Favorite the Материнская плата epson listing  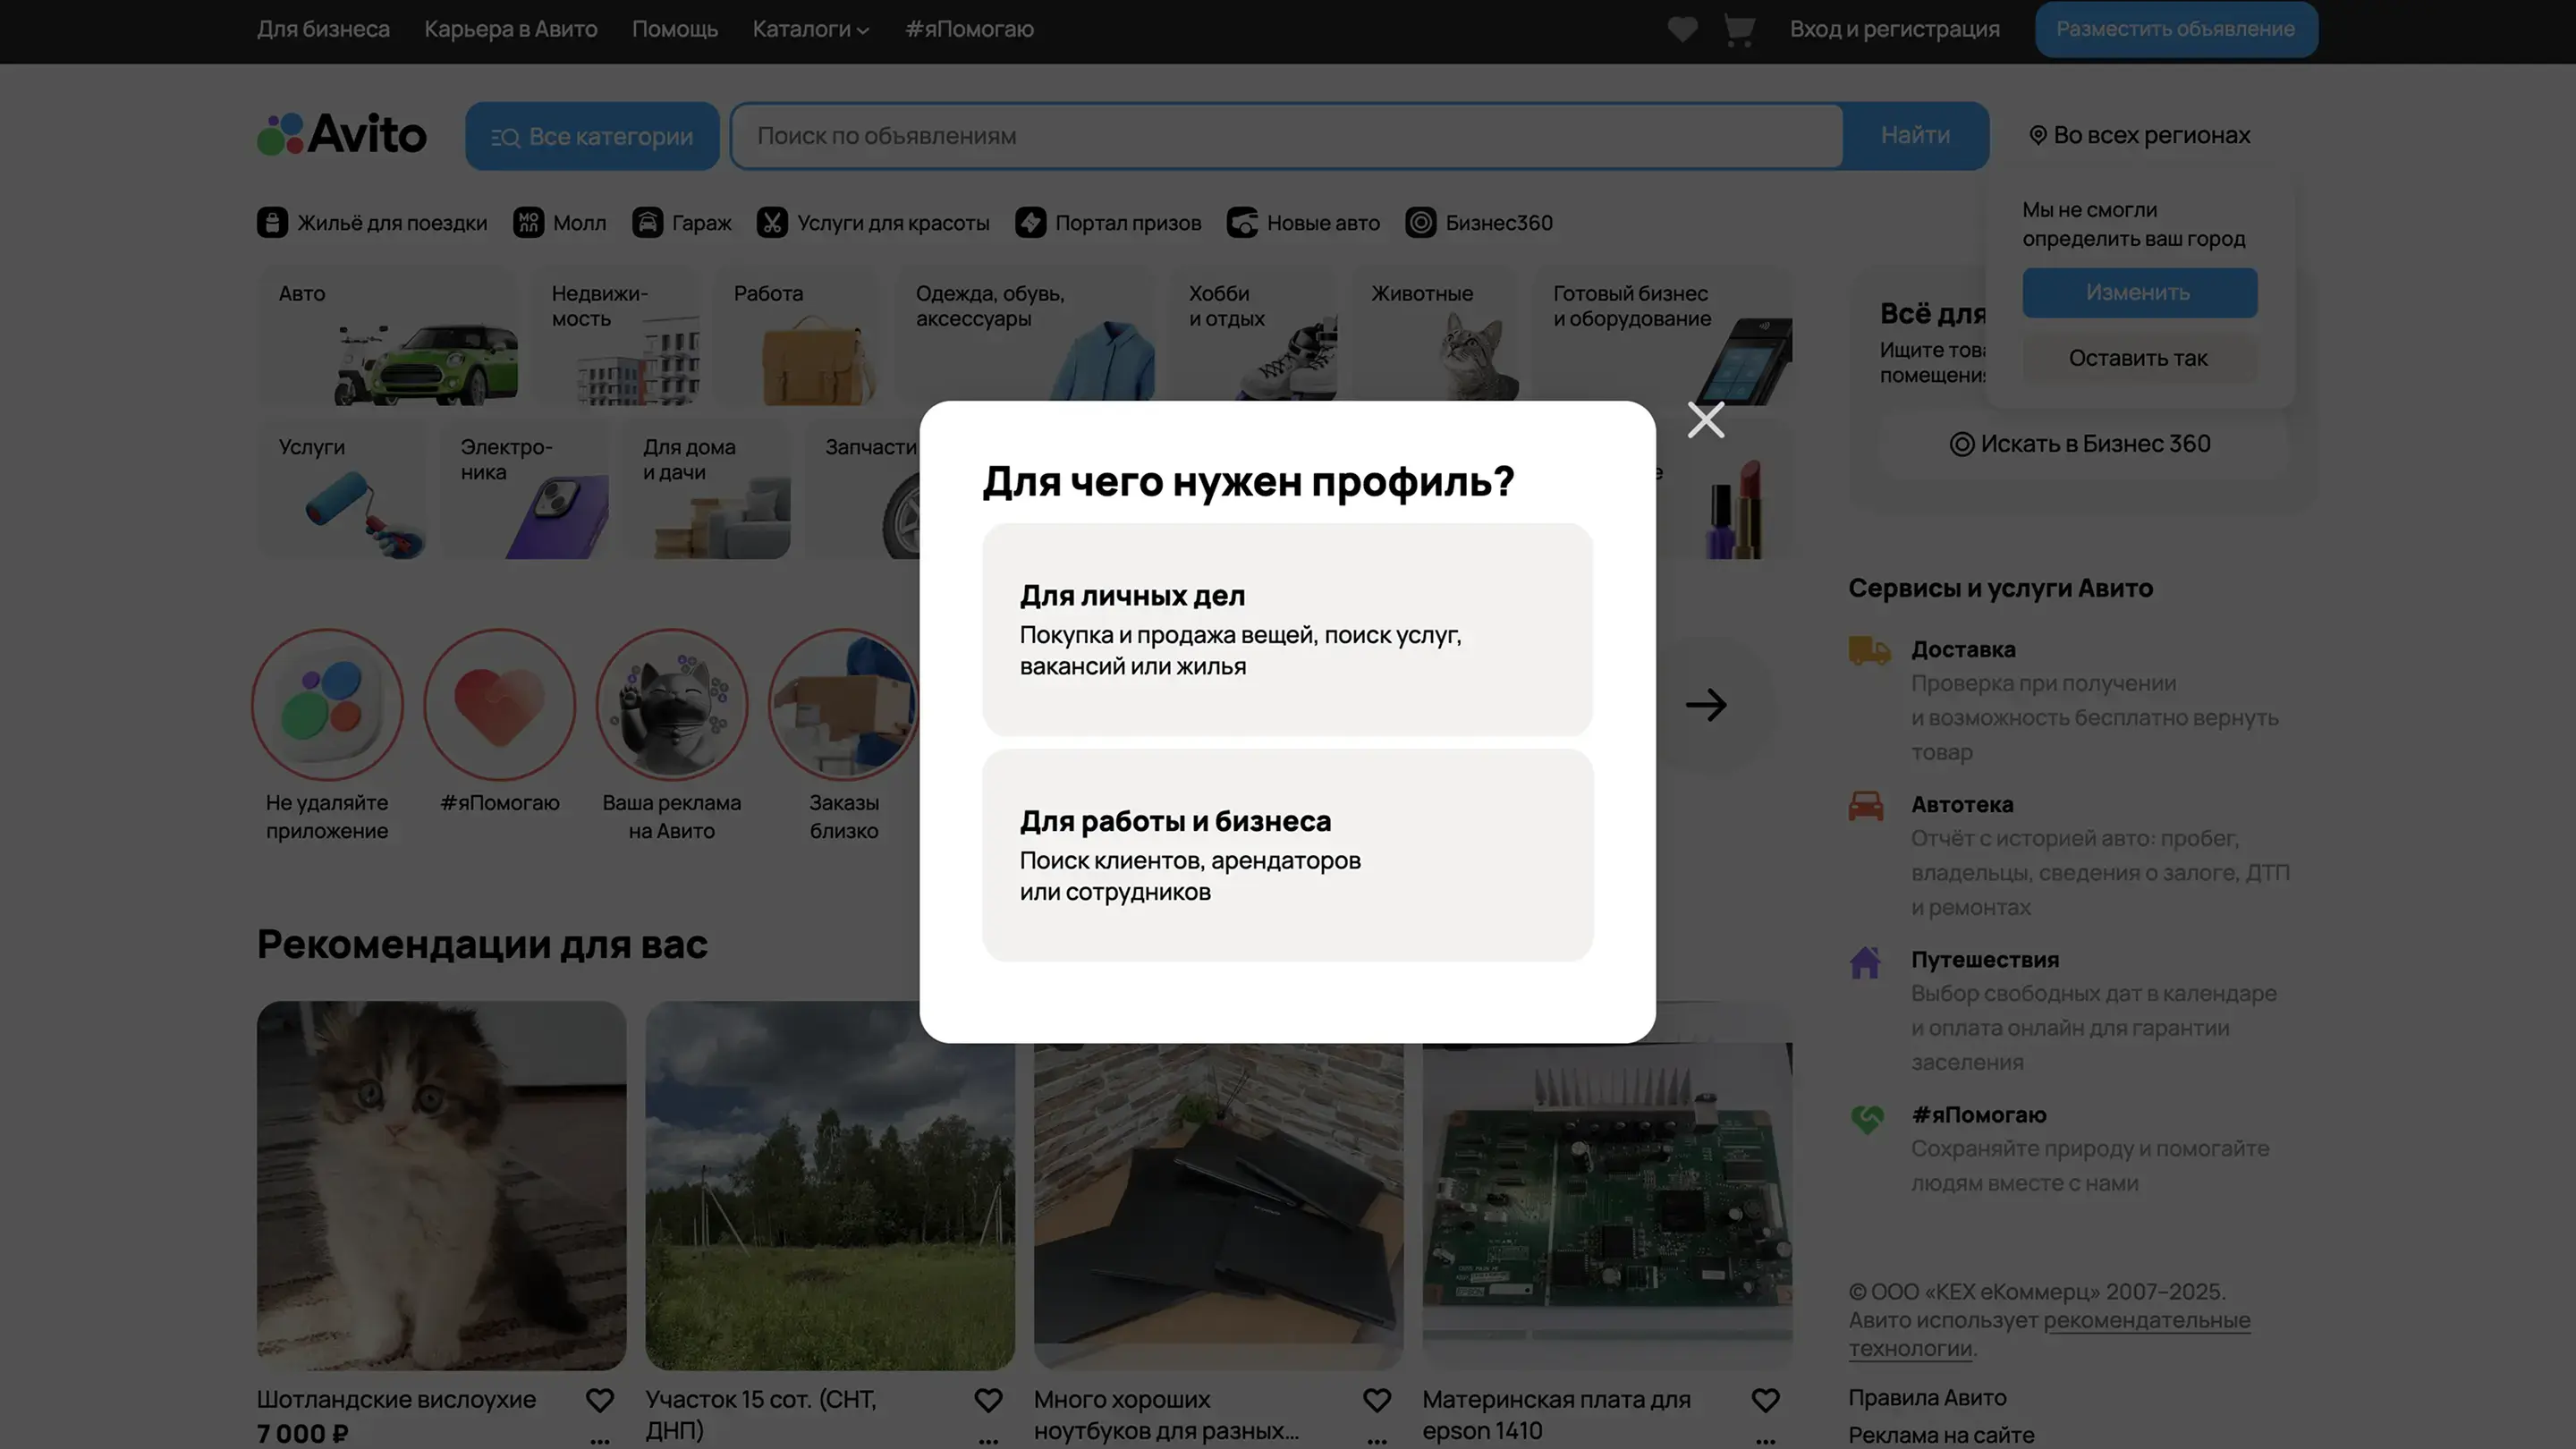[x=1765, y=1400]
